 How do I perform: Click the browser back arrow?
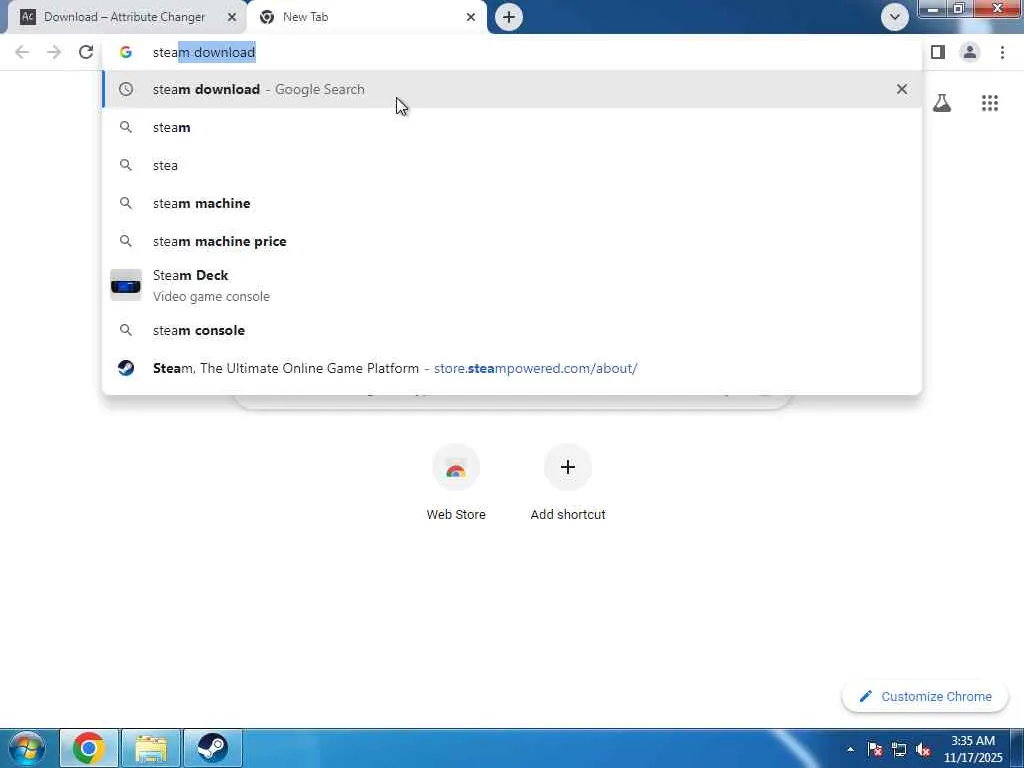tap(22, 52)
